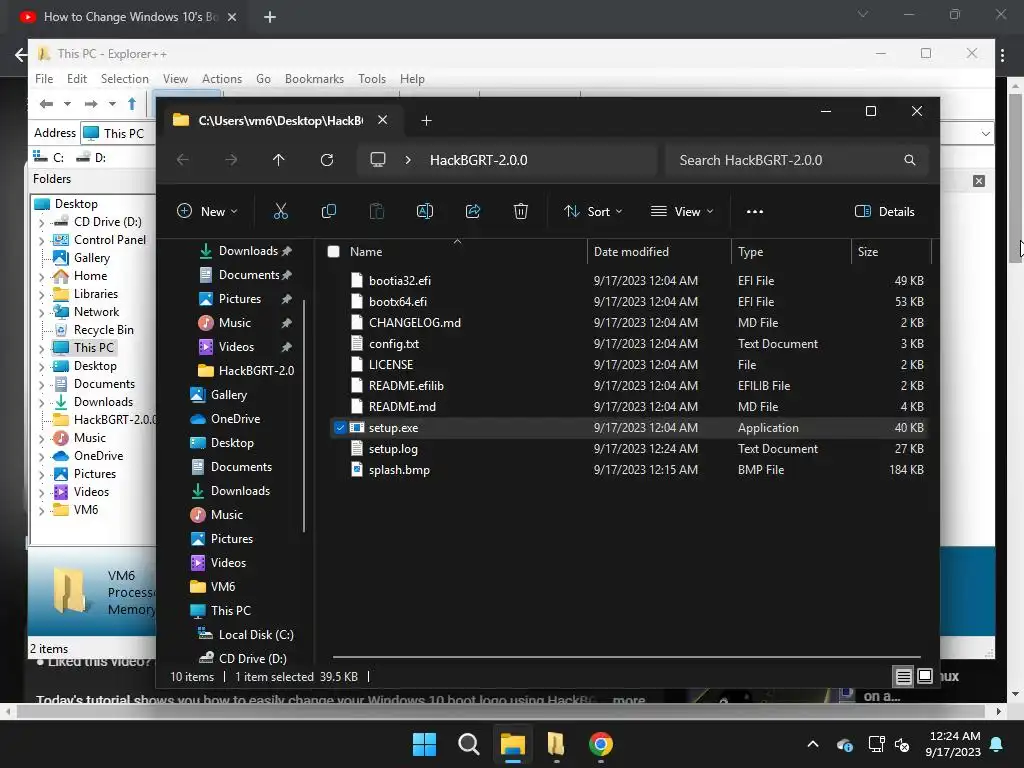This screenshot has width=1024, height=768.
Task: Open Windows Start from the taskbar
Action: point(424,744)
